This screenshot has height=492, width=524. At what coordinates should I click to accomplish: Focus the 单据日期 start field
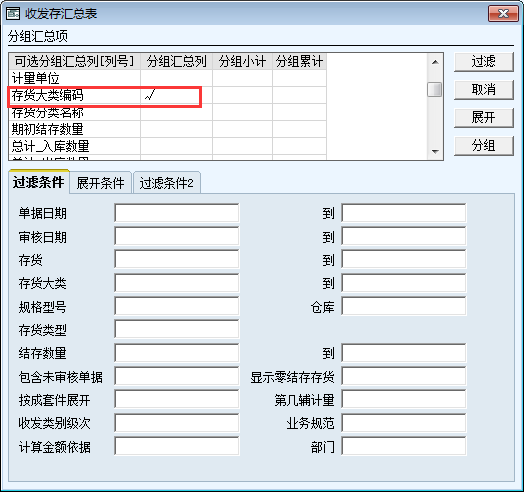pos(177,213)
